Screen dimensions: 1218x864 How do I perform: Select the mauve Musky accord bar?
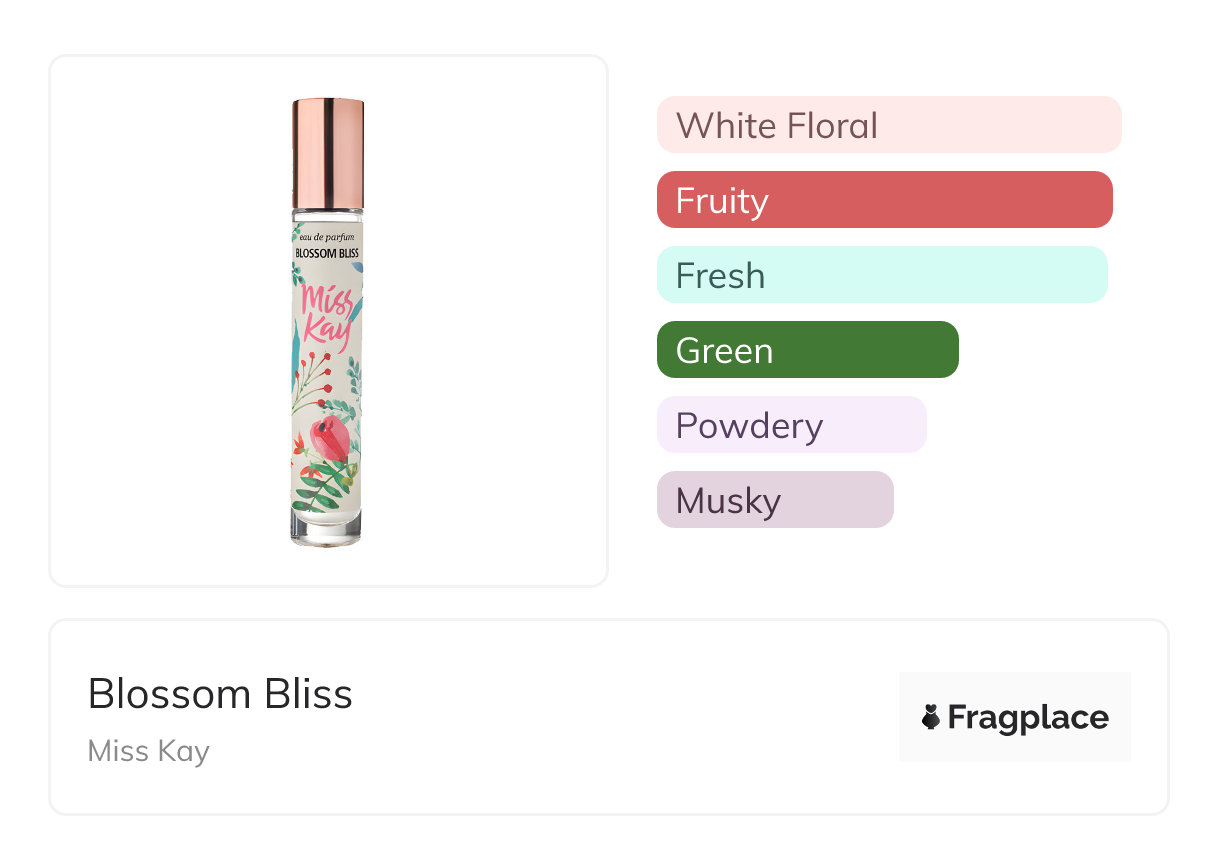click(x=774, y=500)
